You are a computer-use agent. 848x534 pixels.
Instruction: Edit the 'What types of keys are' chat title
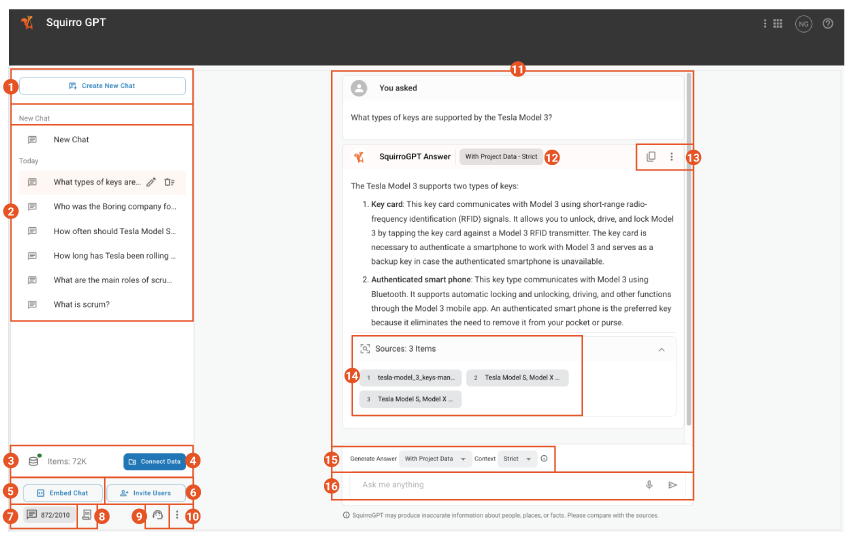(151, 182)
